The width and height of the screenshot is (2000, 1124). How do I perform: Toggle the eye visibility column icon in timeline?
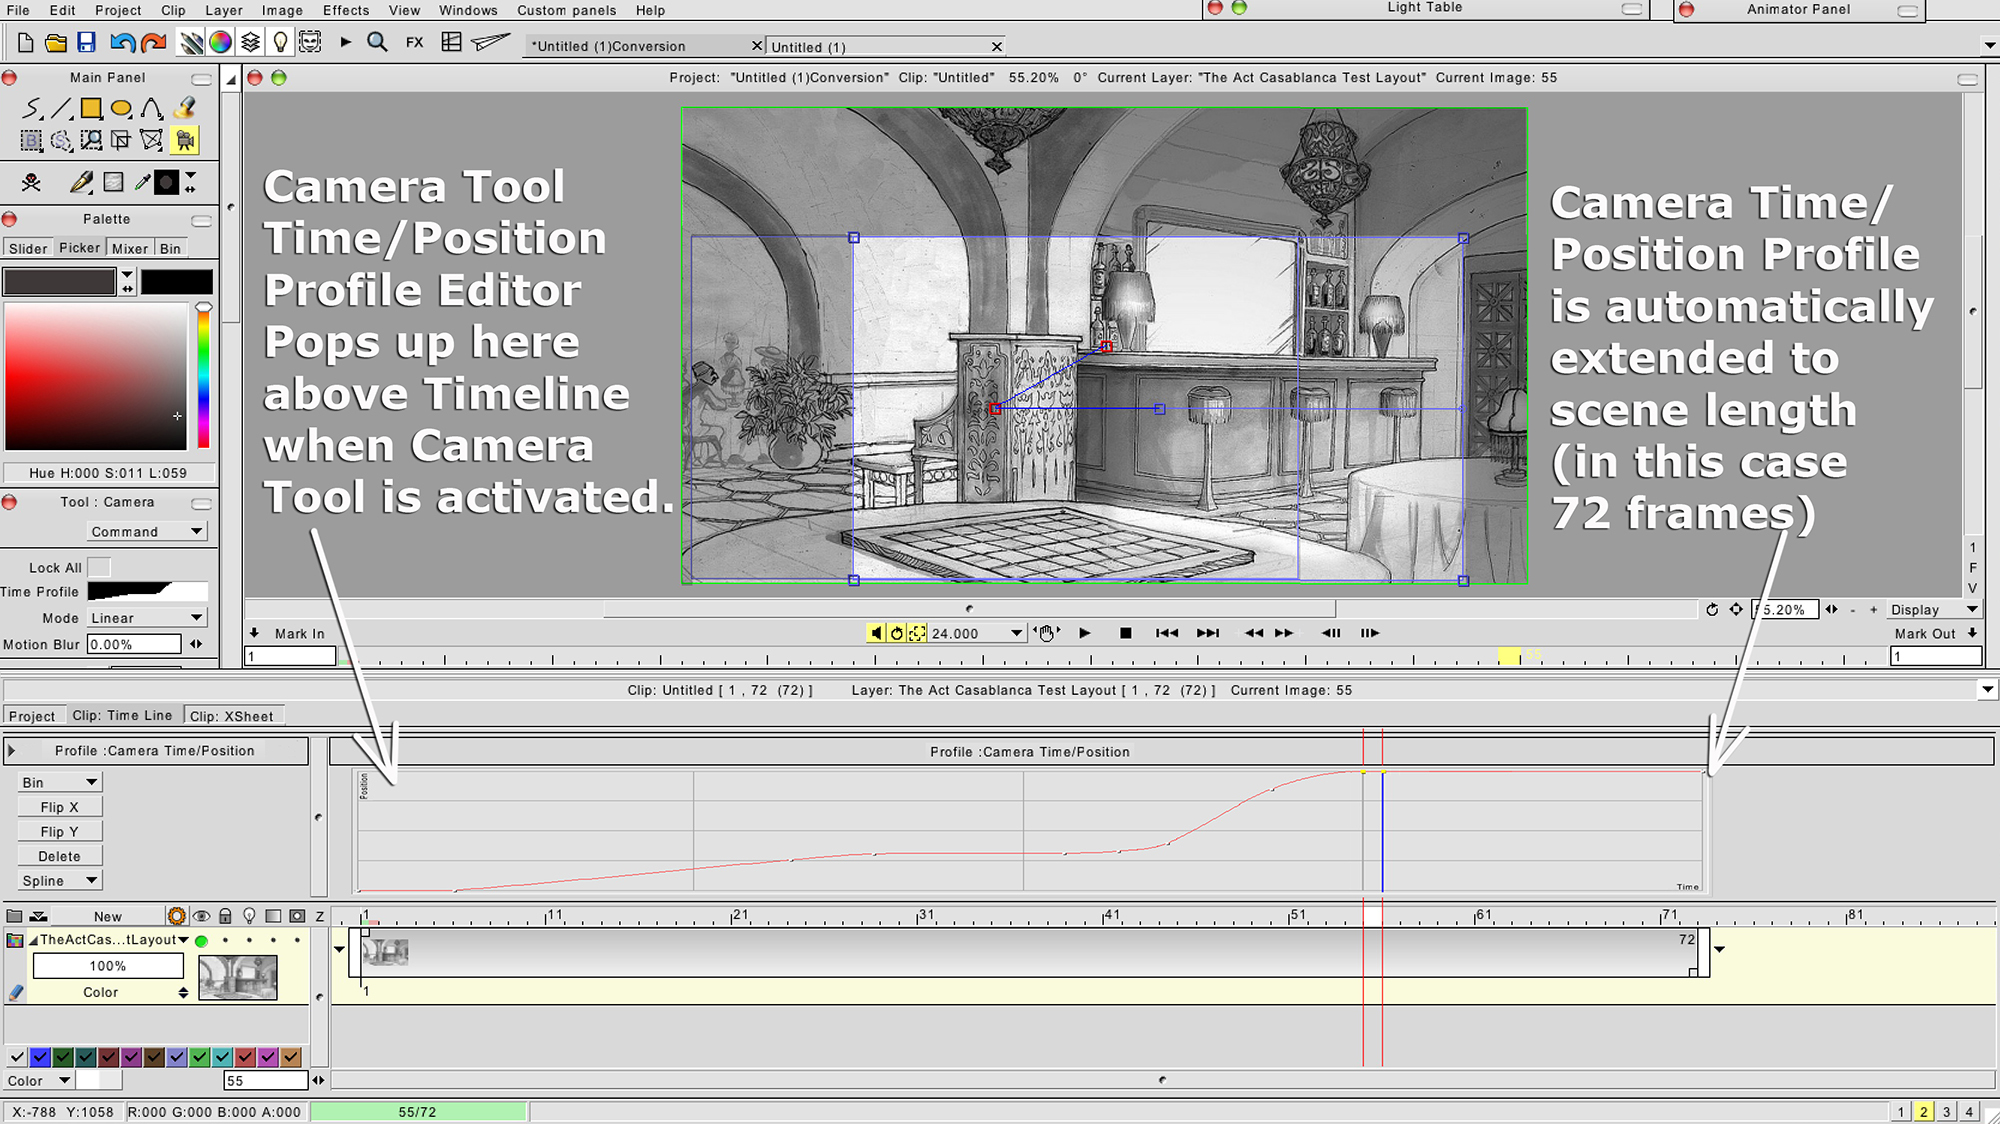coord(201,916)
